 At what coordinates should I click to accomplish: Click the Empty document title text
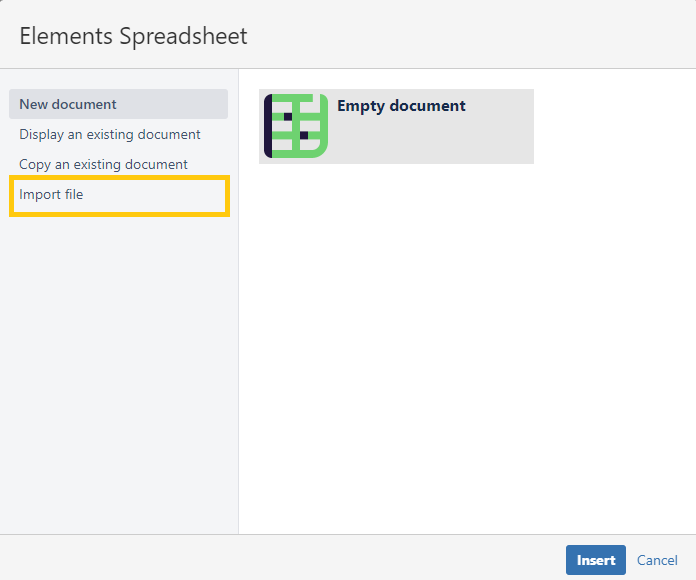pyautogui.click(x=401, y=106)
